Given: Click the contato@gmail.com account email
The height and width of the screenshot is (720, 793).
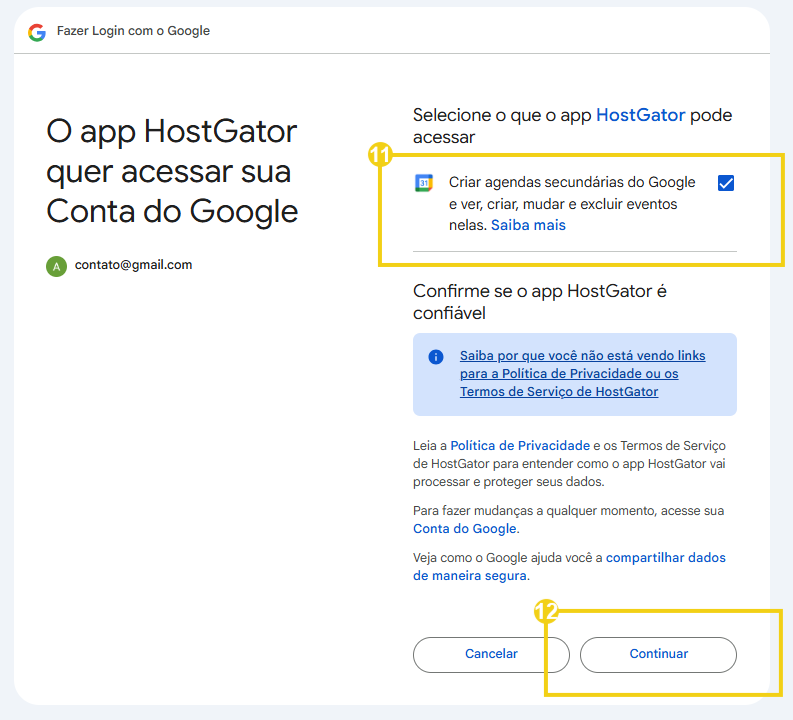Looking at the screenshot, I should (134, 265).
